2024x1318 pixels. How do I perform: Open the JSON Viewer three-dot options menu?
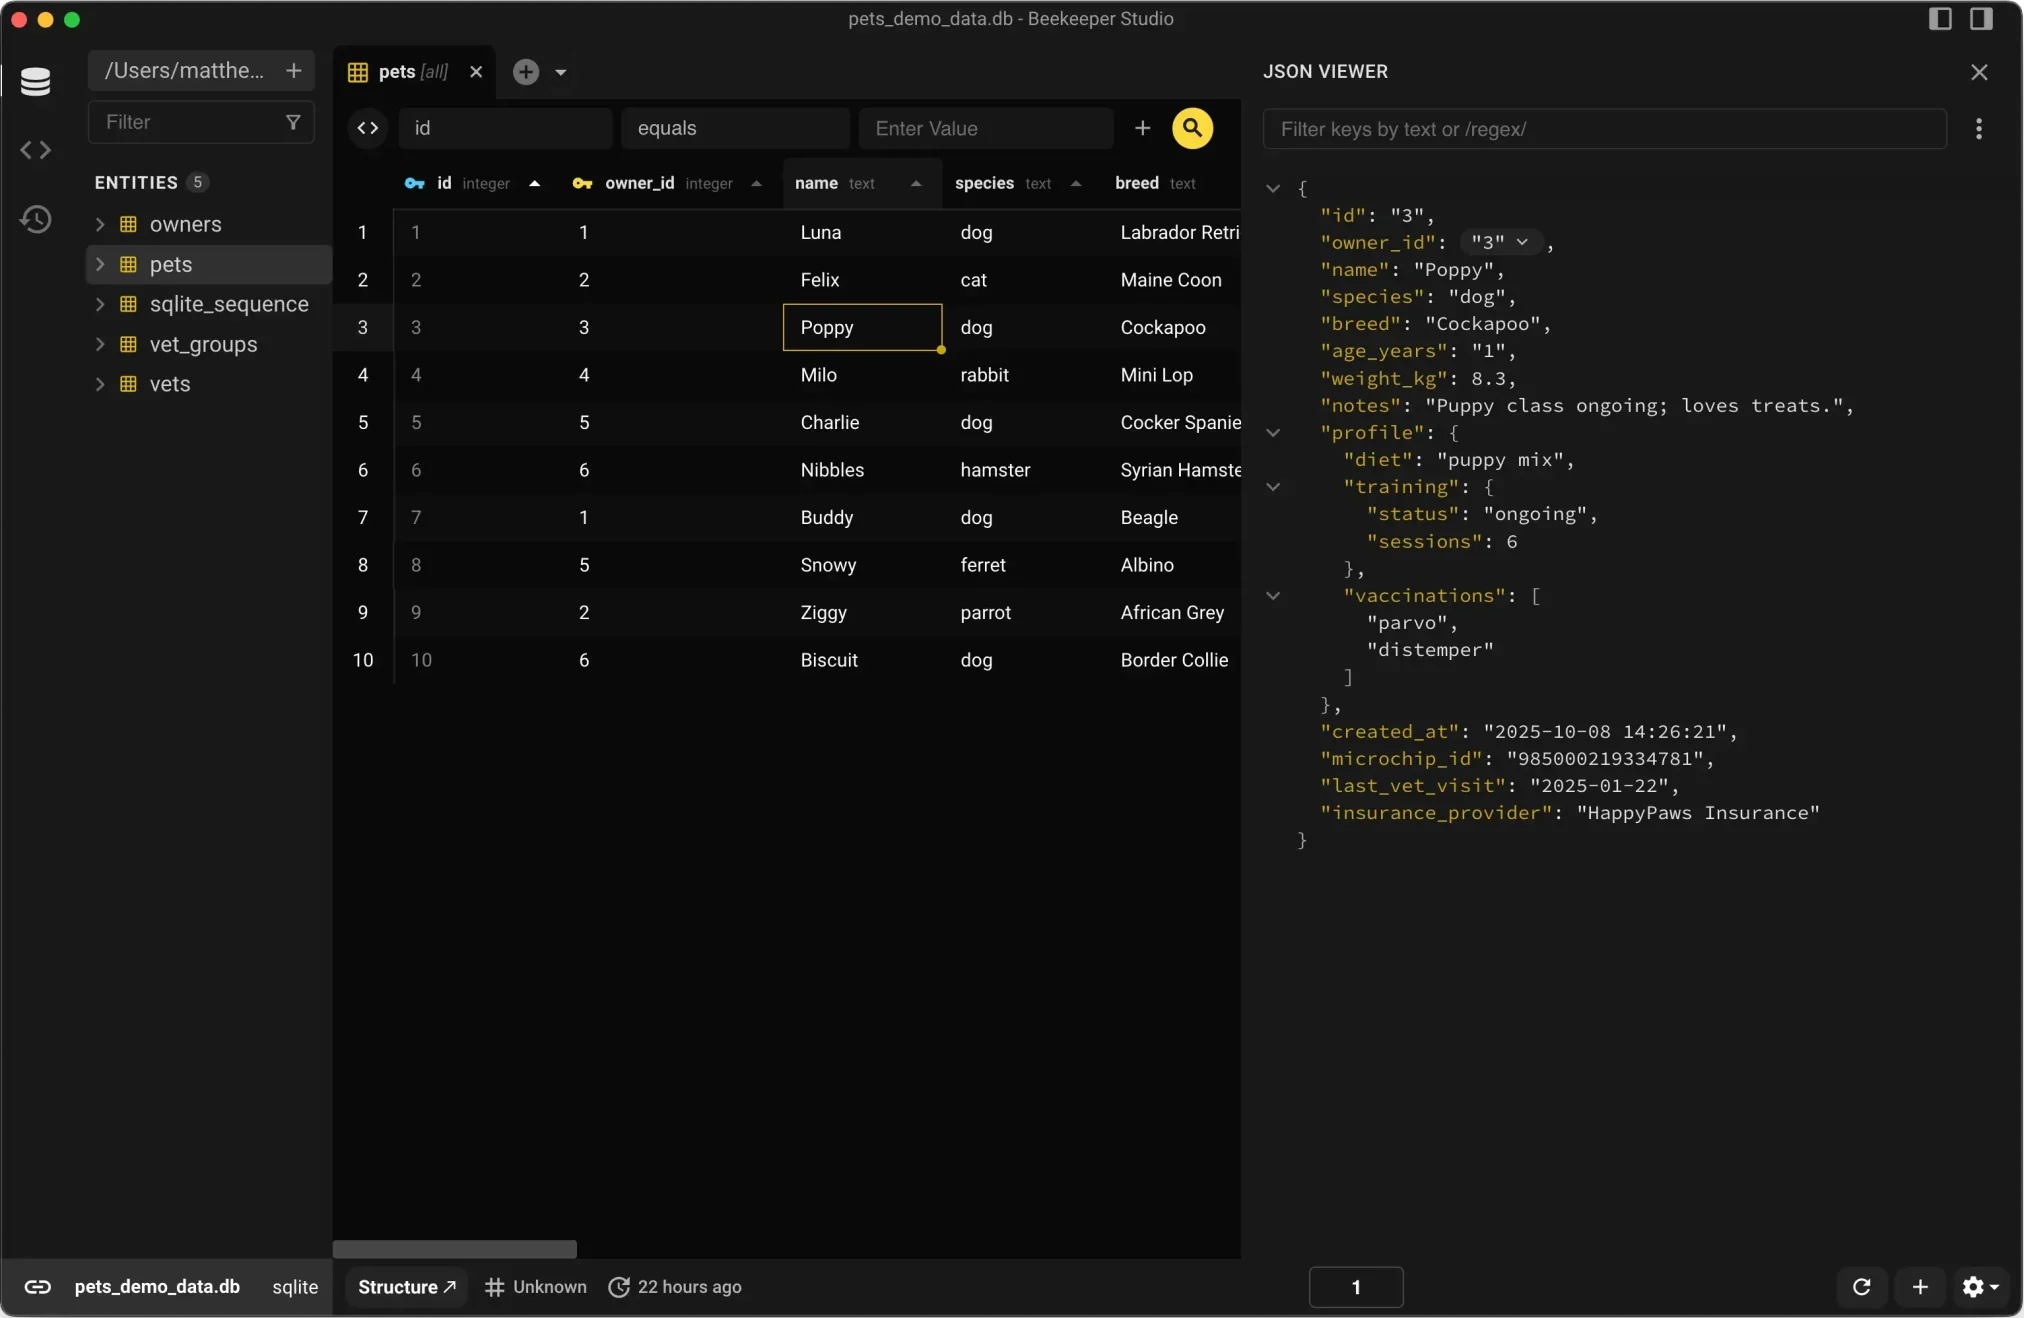pyautogui.click(x=1979, y=129)
